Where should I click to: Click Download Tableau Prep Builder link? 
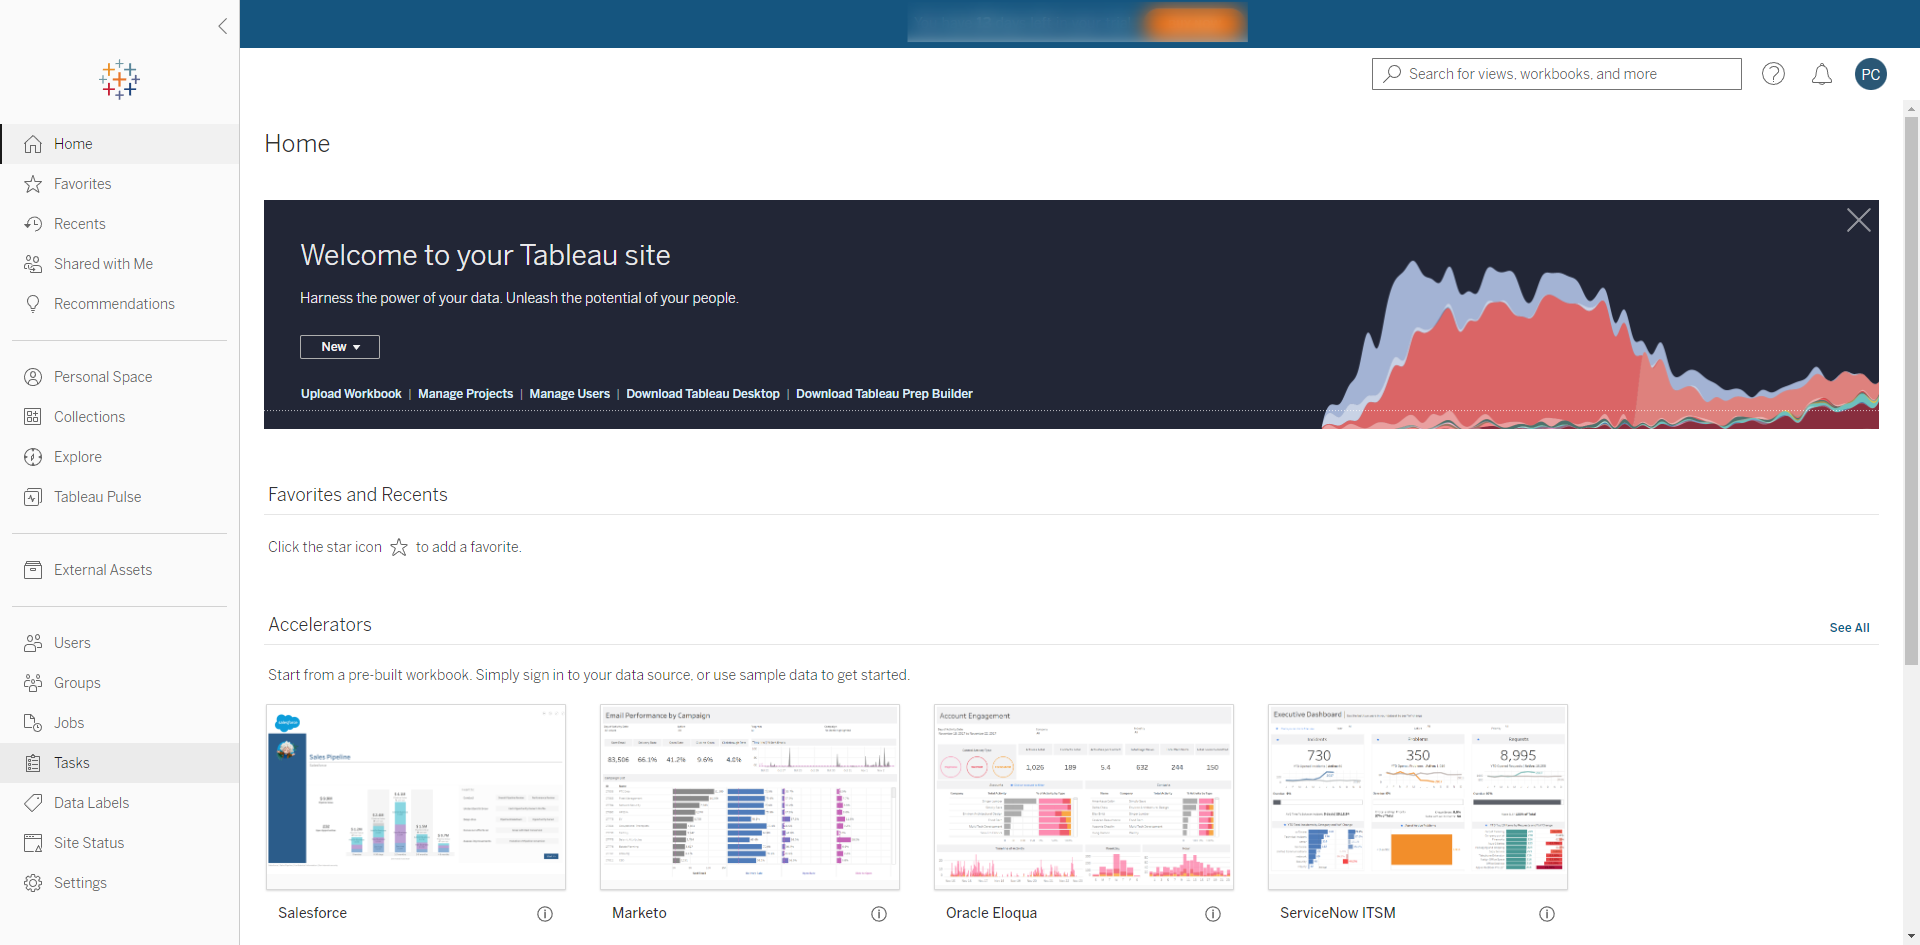(884, 394)
